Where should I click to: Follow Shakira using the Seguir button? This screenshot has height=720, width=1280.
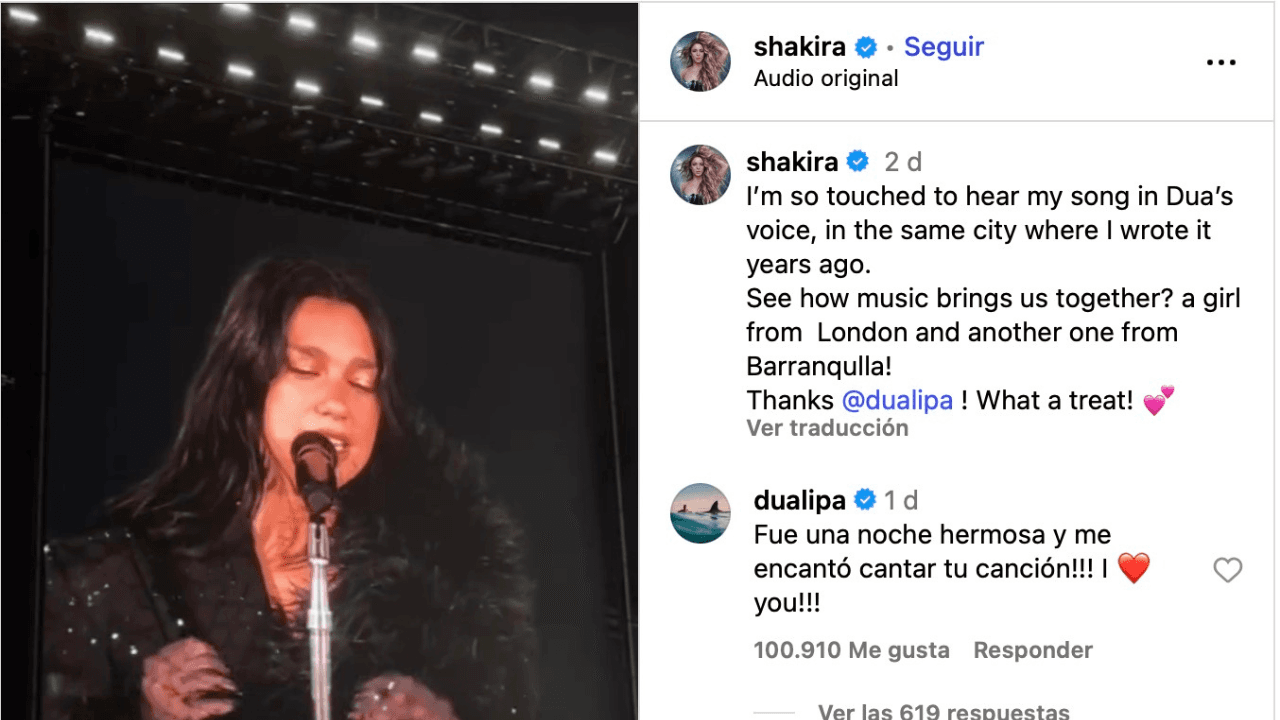click(944, 47)
